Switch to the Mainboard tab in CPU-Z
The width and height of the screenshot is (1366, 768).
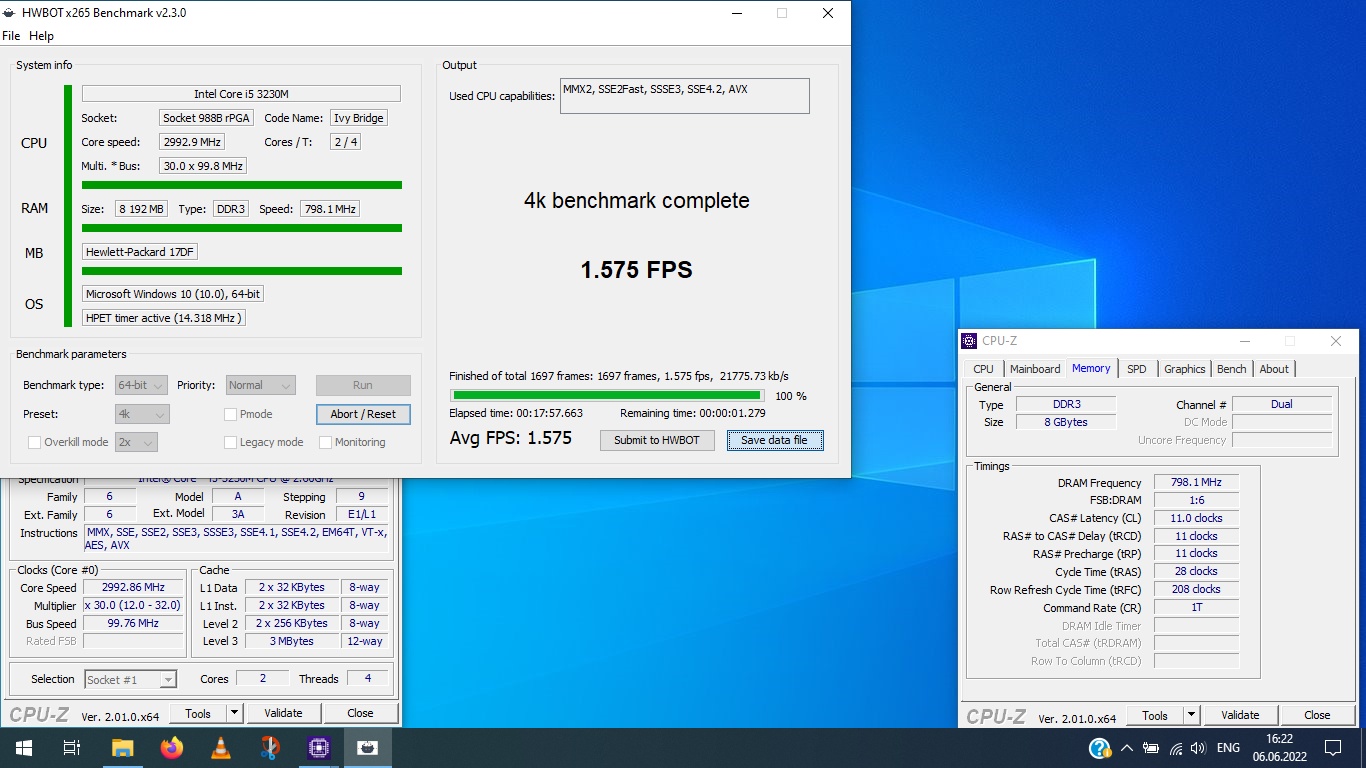[1035, 369]
